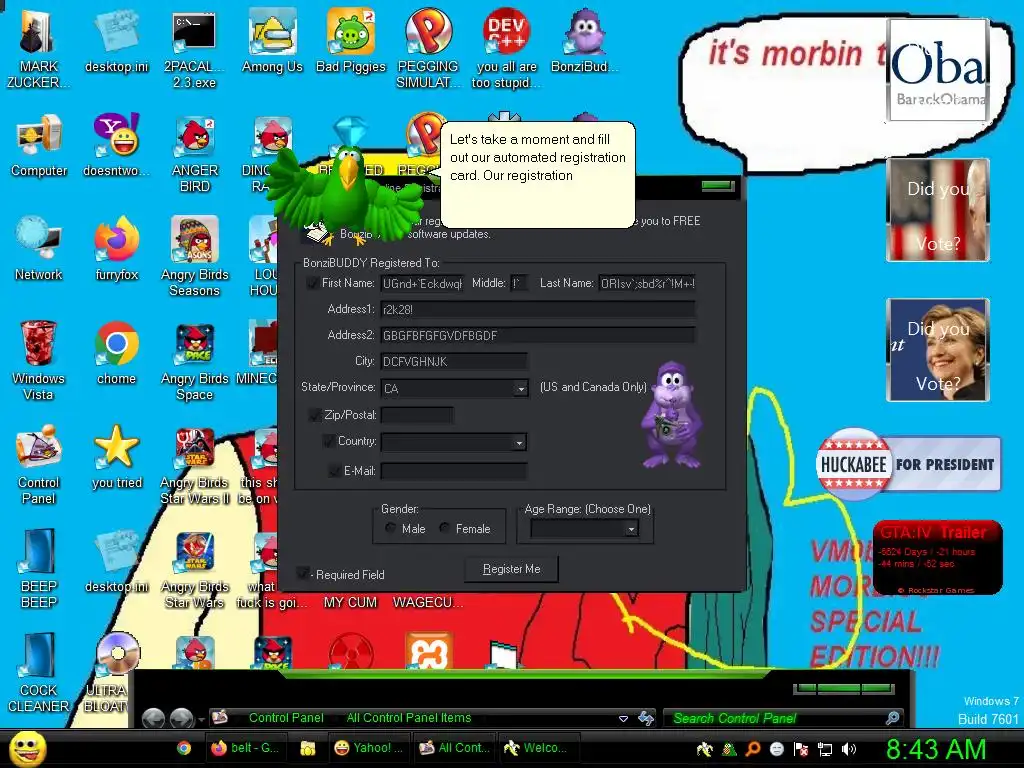Click the 'Control Panel' breadcrumb link
The height and width of the screenshot is (768, 1024).
pyautogui.click(x=286, y=718)
